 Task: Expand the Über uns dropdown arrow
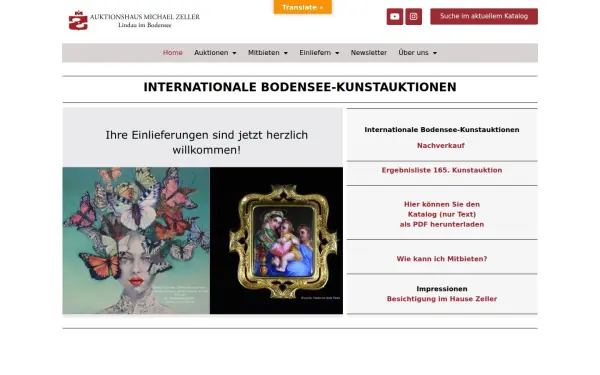(435, 53)
